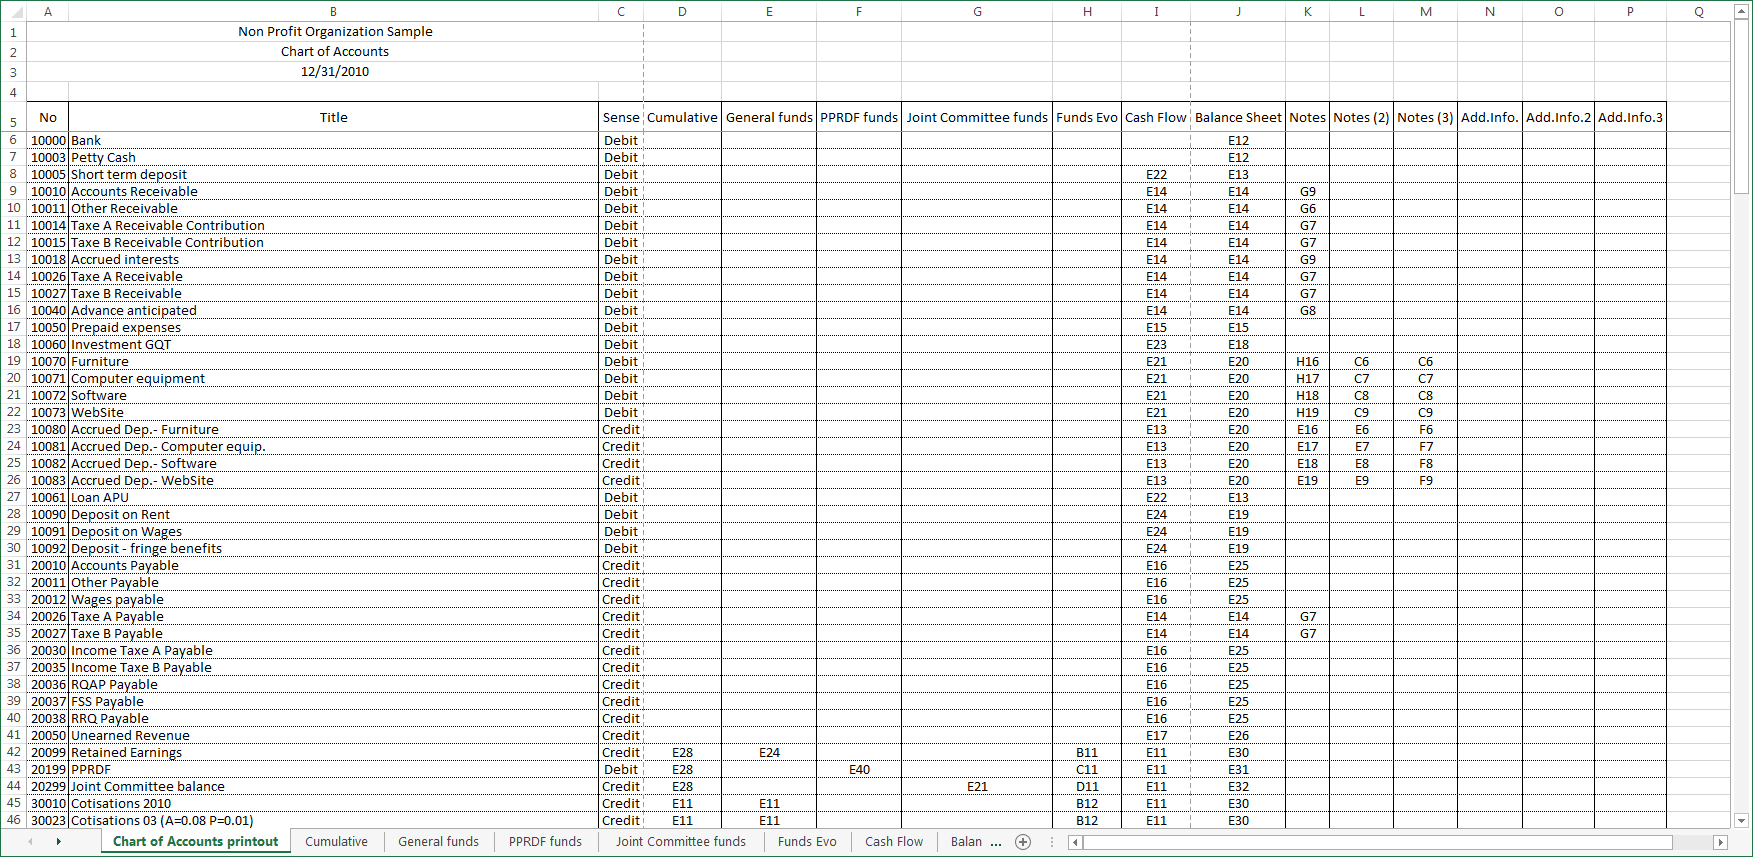Screen dimensions: 1753x857
Task: Select the Balance Sheet column header cell
Action: click(1237, 117)
